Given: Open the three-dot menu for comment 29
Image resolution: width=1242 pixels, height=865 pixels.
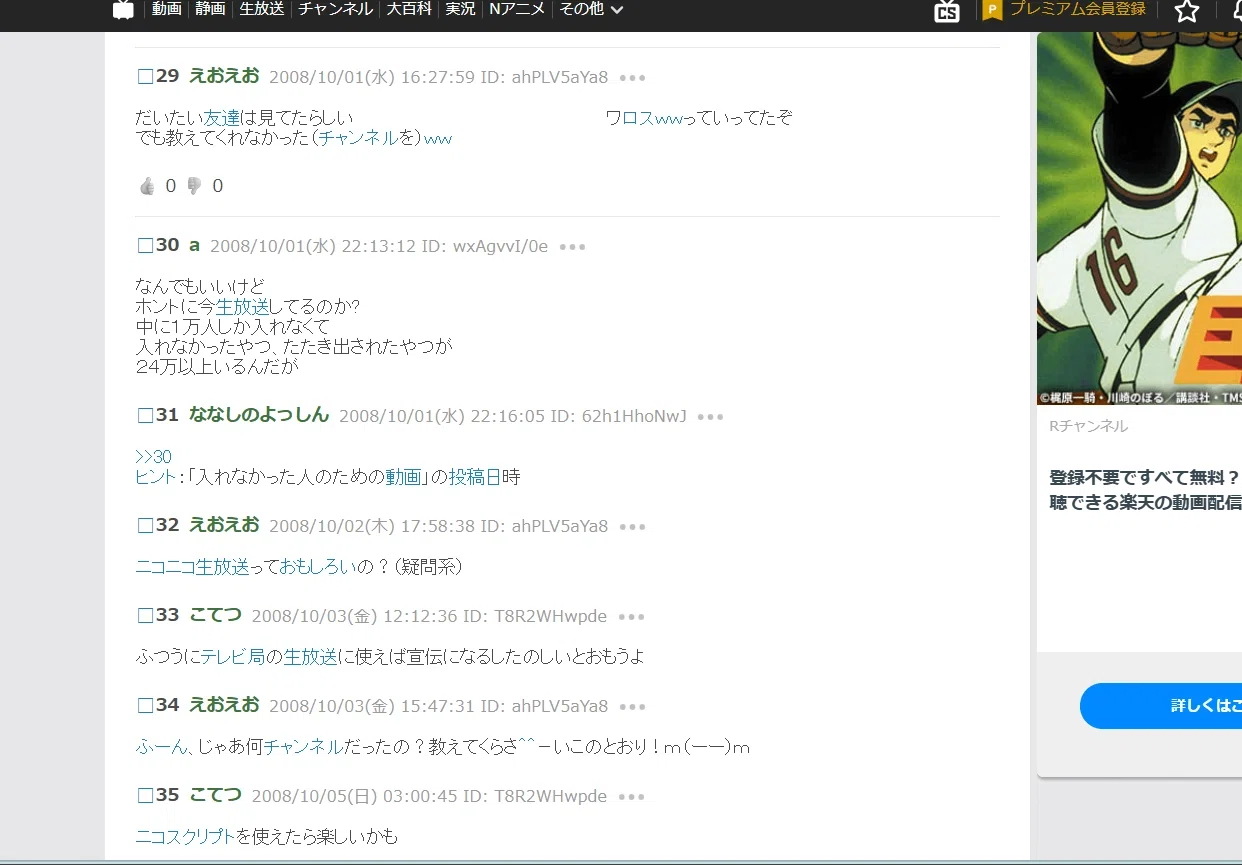Looking at the screenshot, I should click(x=633, y=77).
